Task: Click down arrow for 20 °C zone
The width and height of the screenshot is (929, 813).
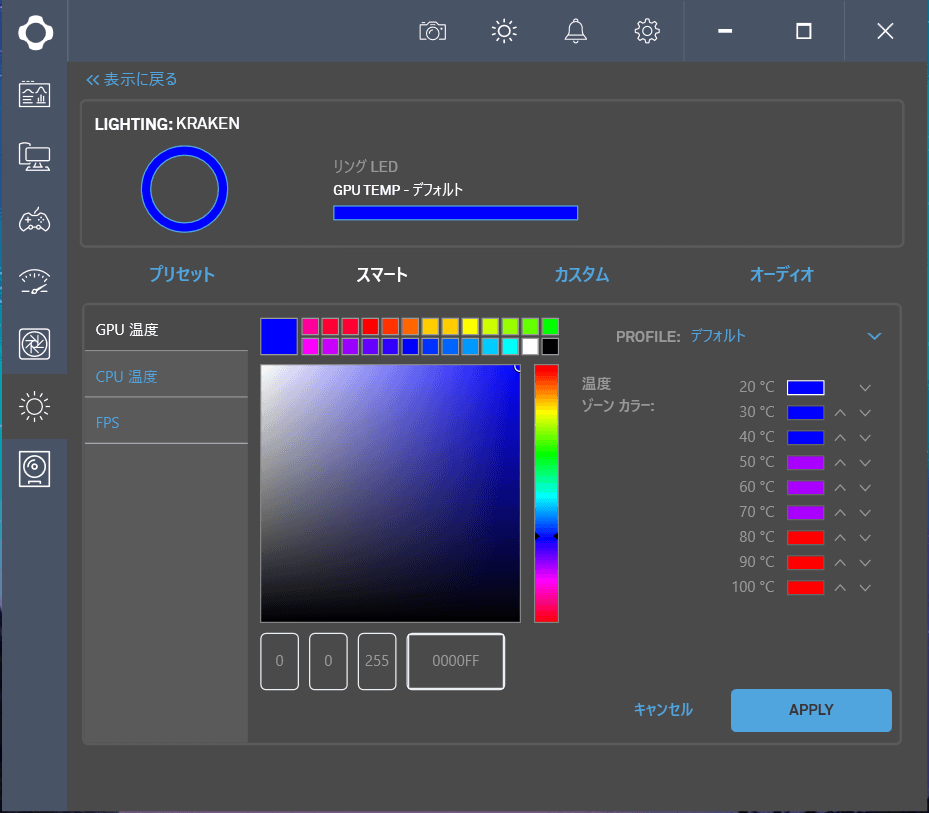Action: coord(865,388)
